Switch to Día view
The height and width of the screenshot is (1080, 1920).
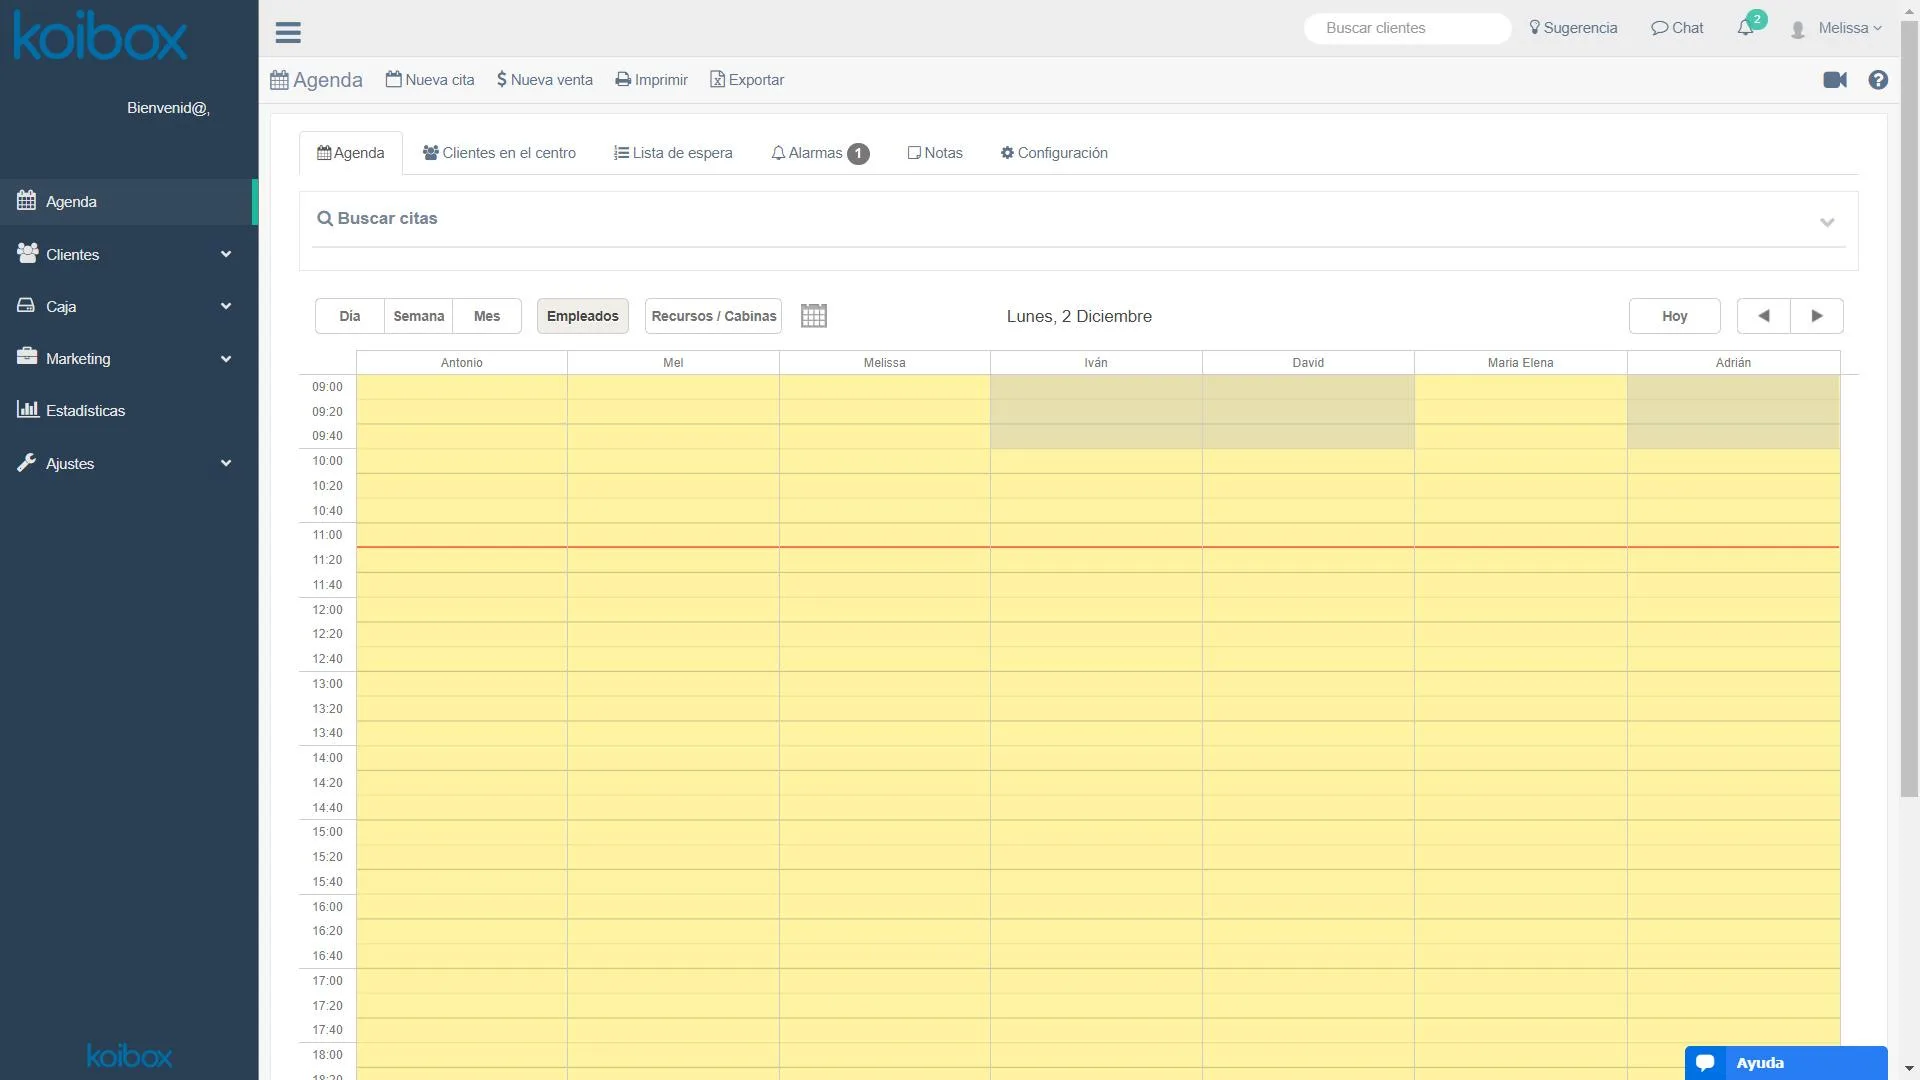tap(350, 316)
